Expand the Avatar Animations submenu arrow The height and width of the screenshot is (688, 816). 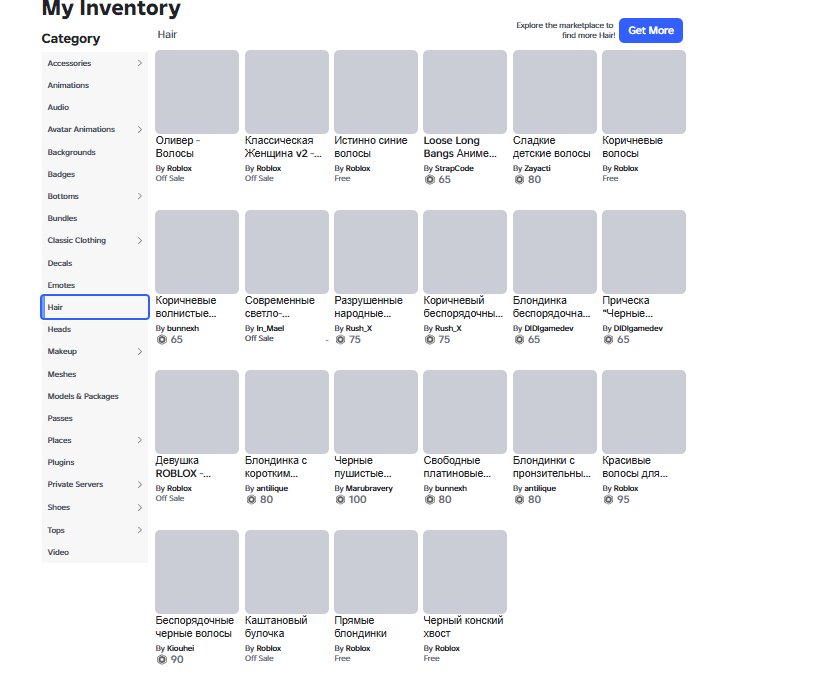coord(139,129)
